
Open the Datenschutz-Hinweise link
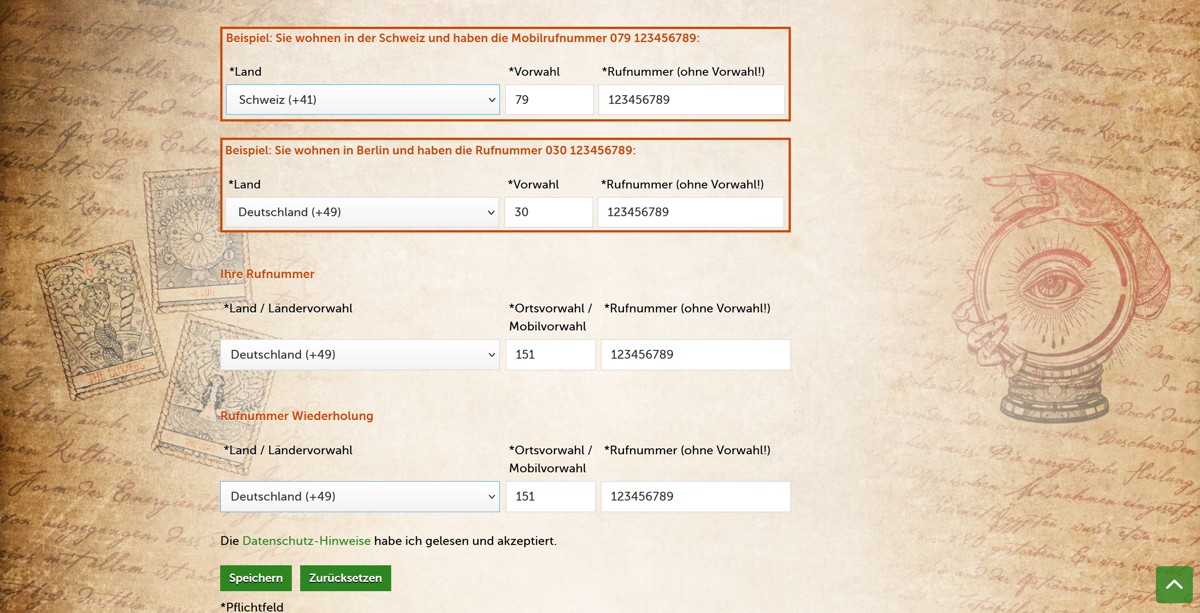(306, 541)
